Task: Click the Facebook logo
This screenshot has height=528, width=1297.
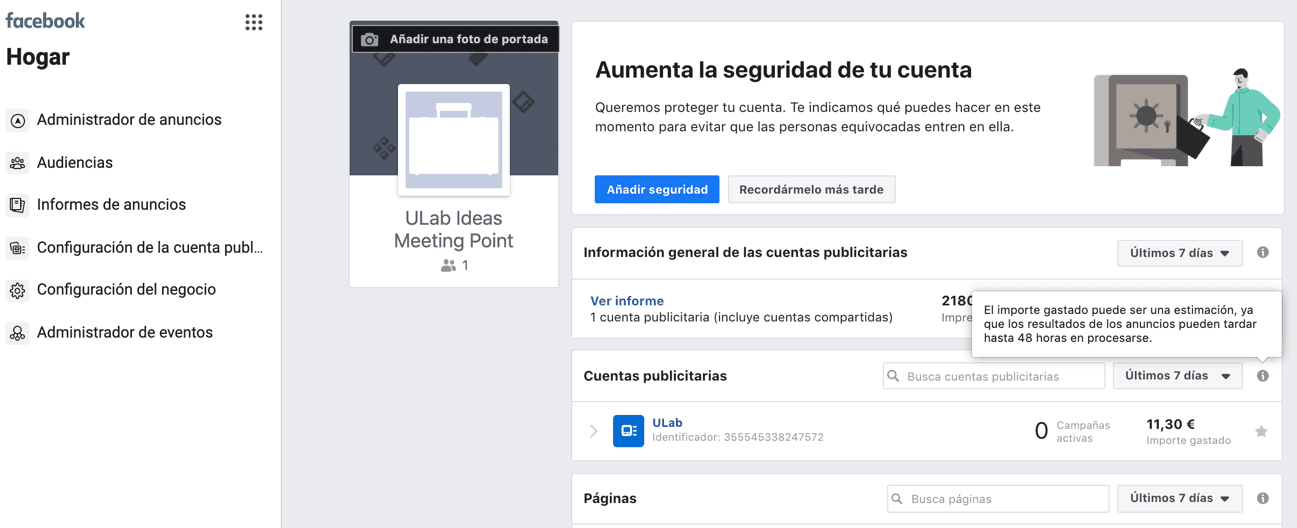Action: click(x=46, y=20)
